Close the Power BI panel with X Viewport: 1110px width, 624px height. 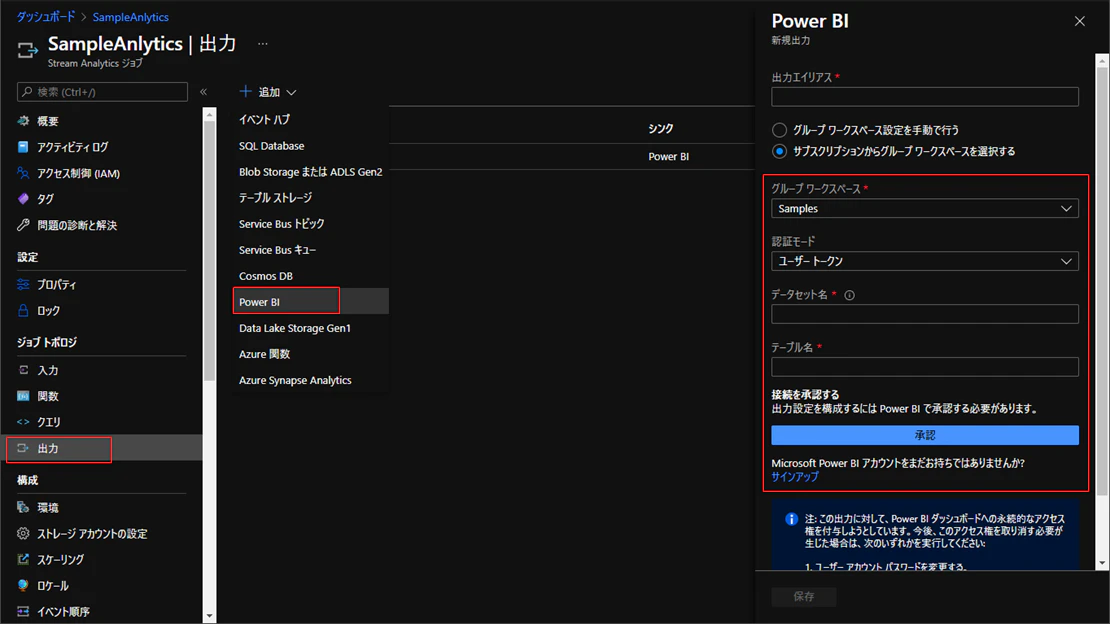pos(1080,21)
